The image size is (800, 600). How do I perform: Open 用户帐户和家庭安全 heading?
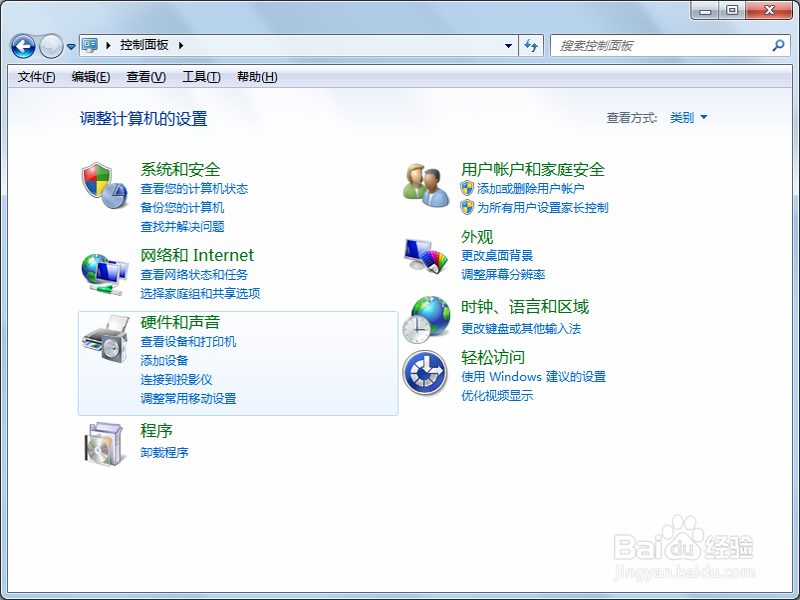(533, 169)
